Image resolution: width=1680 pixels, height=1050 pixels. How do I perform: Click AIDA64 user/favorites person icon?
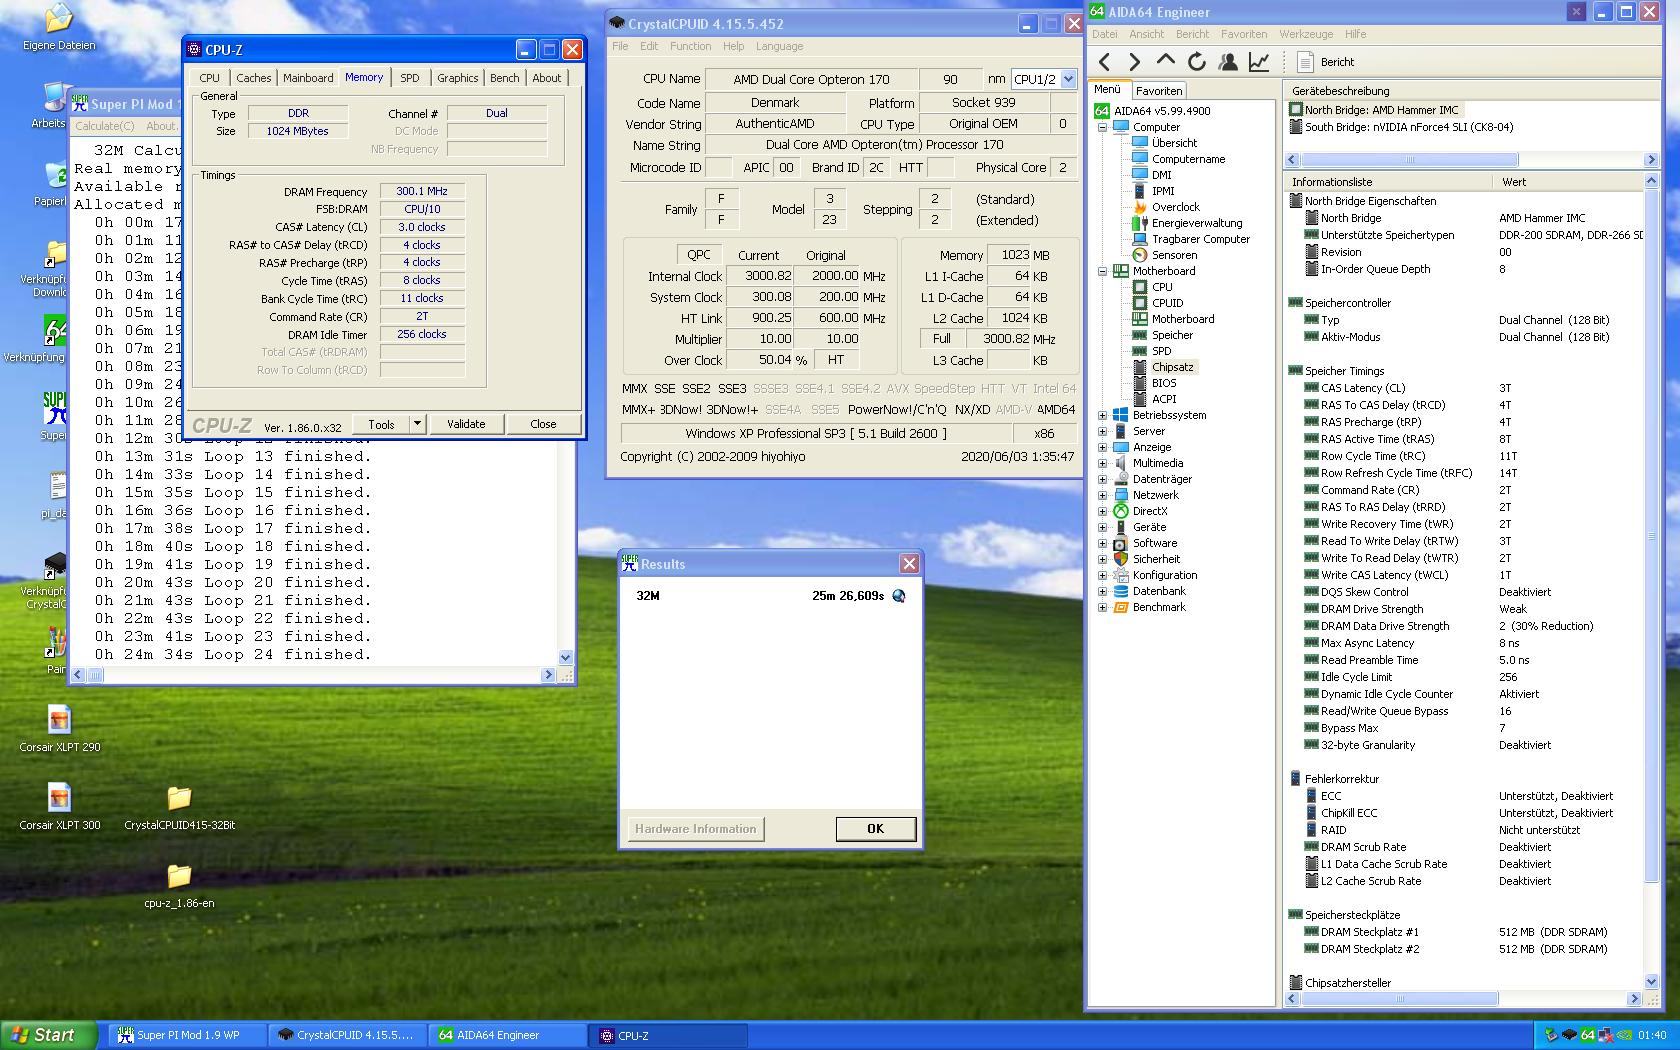click(x=1228, y=62)
